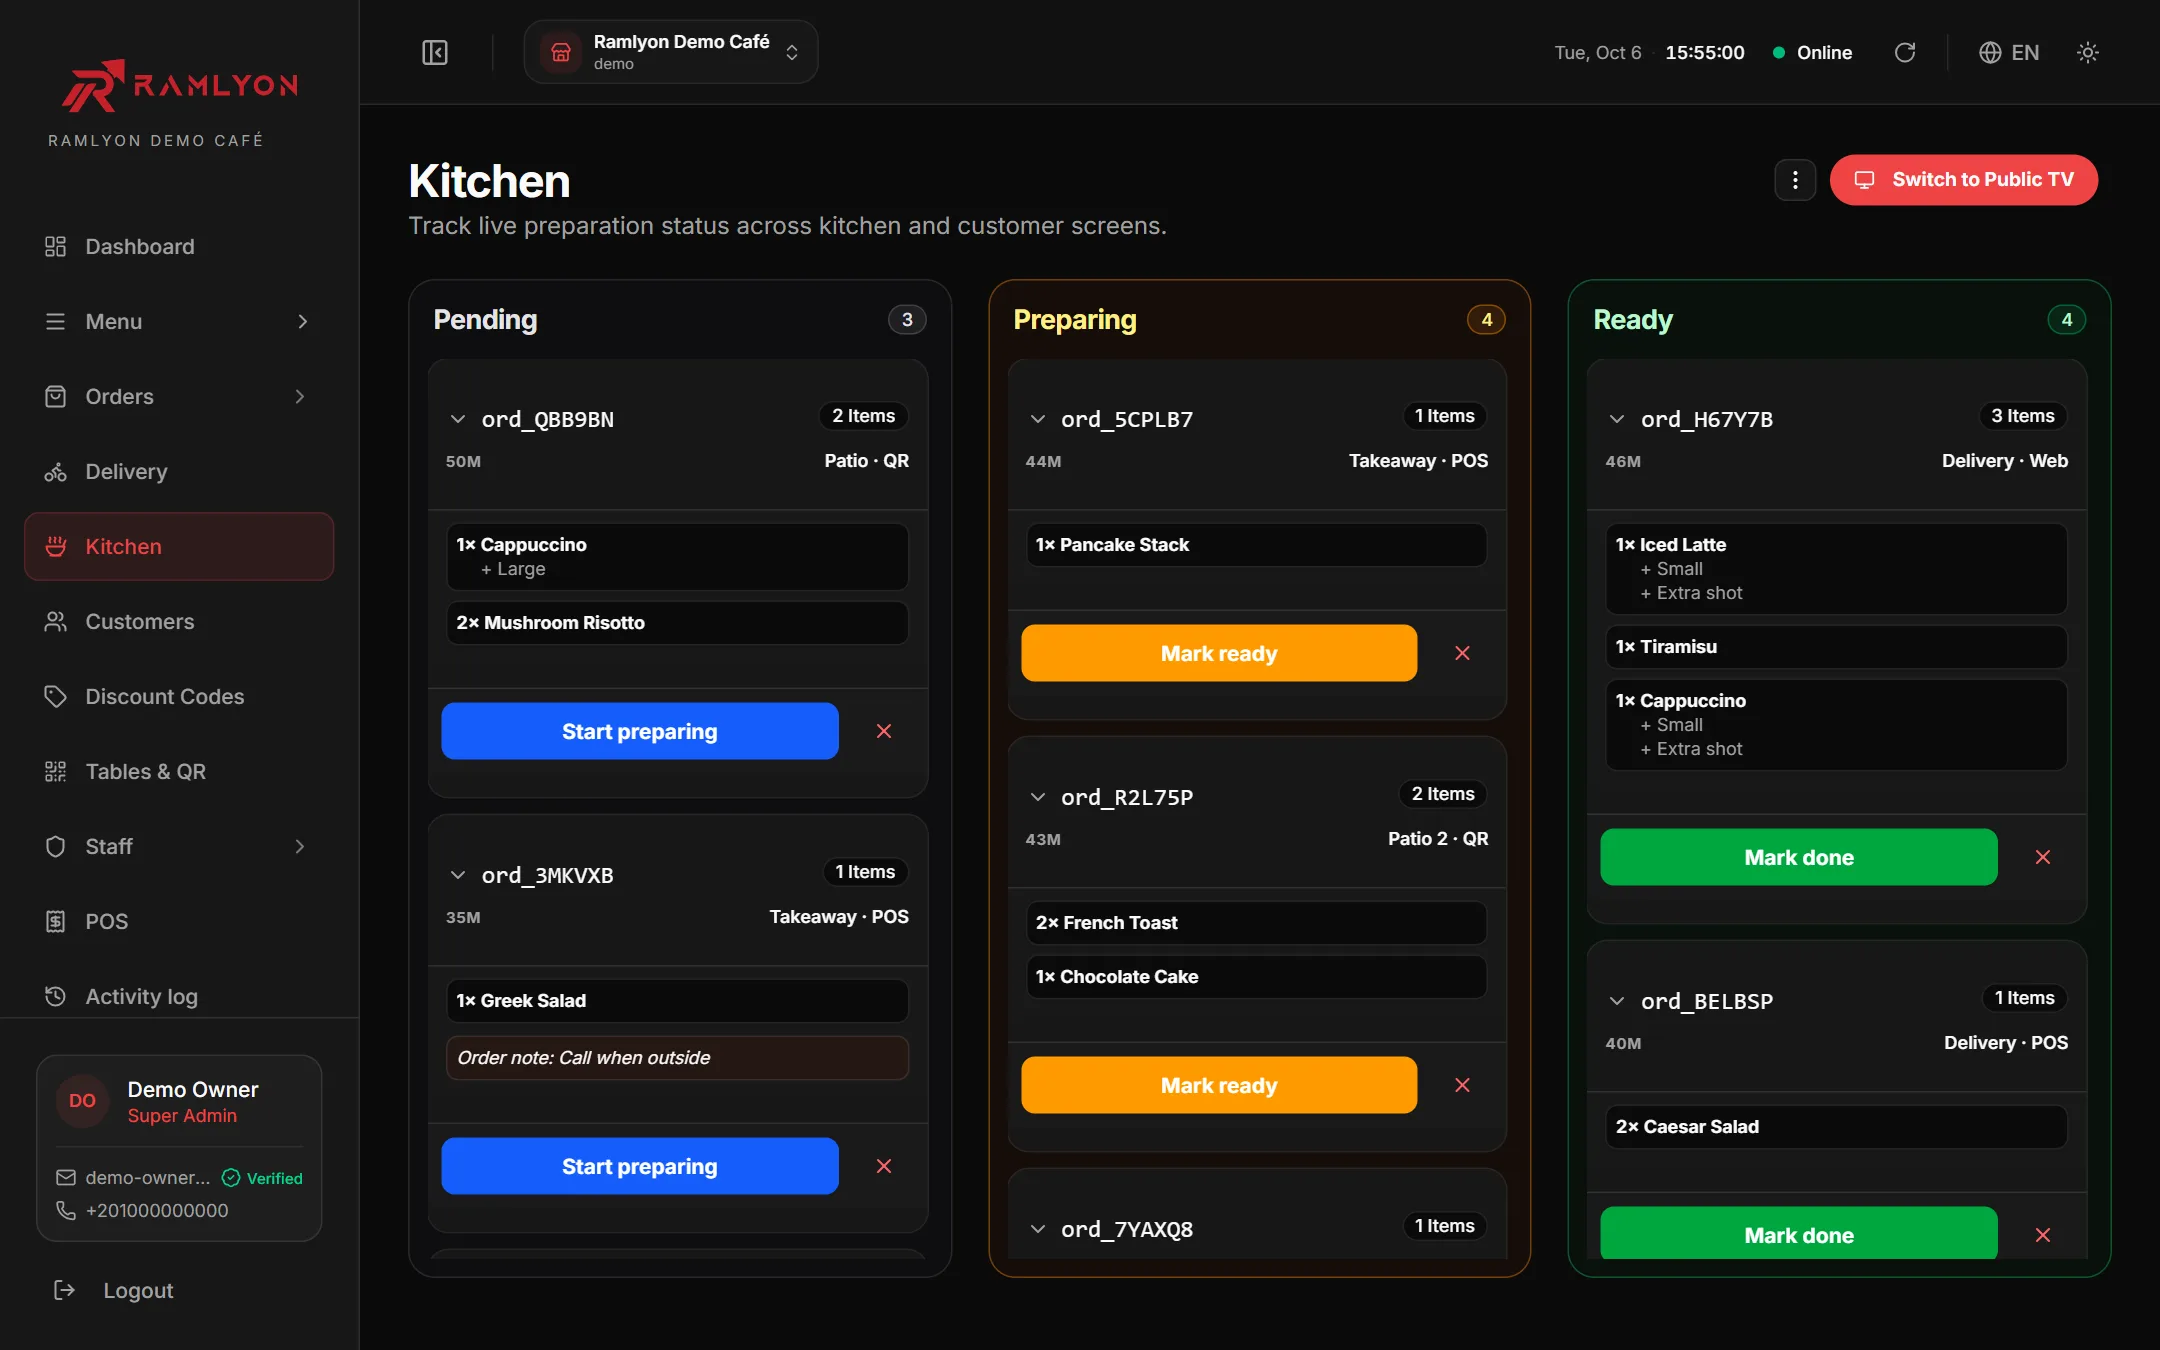Expand the Orders sidebar section
This screenshot has width=2160, height=1350.
coord(179,397)
